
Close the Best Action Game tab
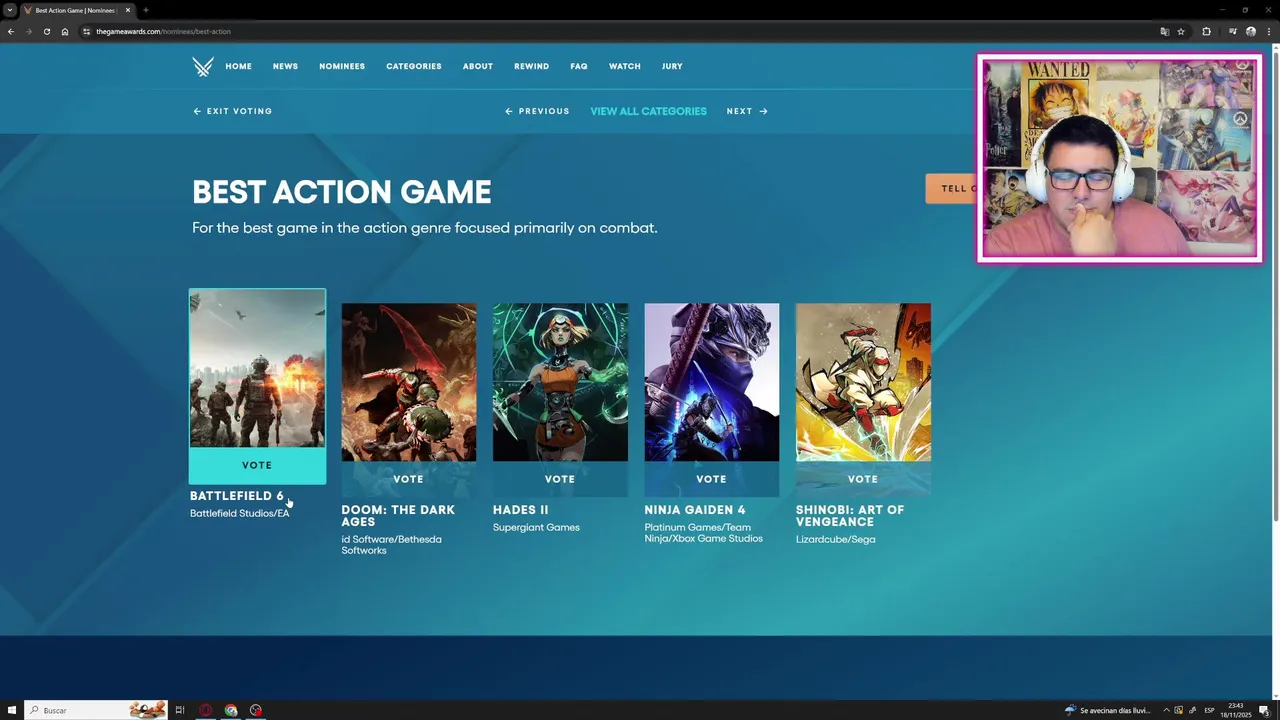click(128, 10)
